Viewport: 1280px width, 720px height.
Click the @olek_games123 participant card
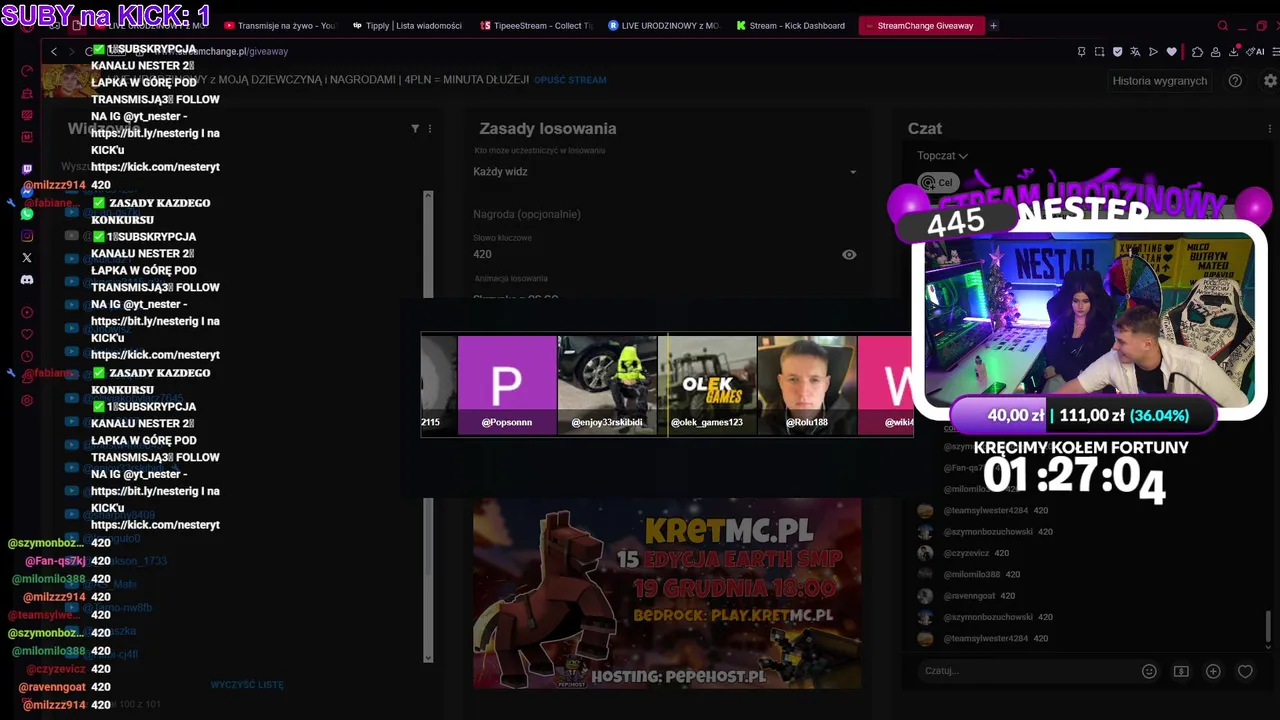[x=707, y=385]
